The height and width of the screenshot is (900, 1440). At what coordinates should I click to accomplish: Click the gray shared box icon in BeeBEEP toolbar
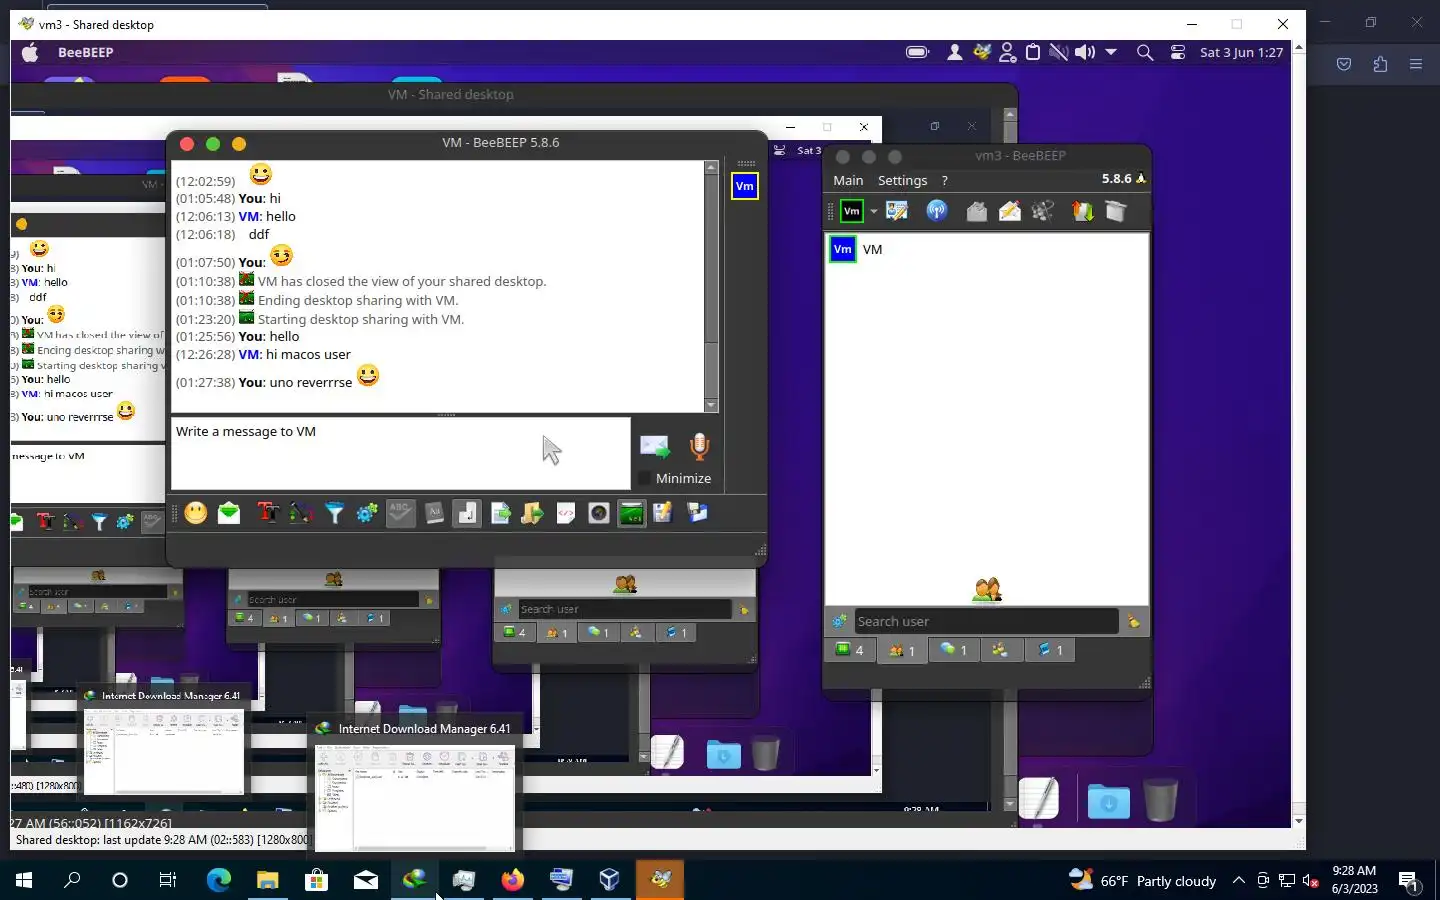[1116, 211]
